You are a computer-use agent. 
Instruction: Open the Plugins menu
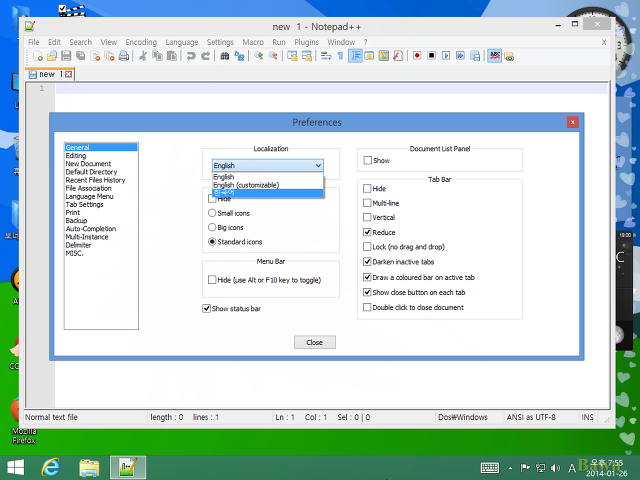click(x=307, y=42)
